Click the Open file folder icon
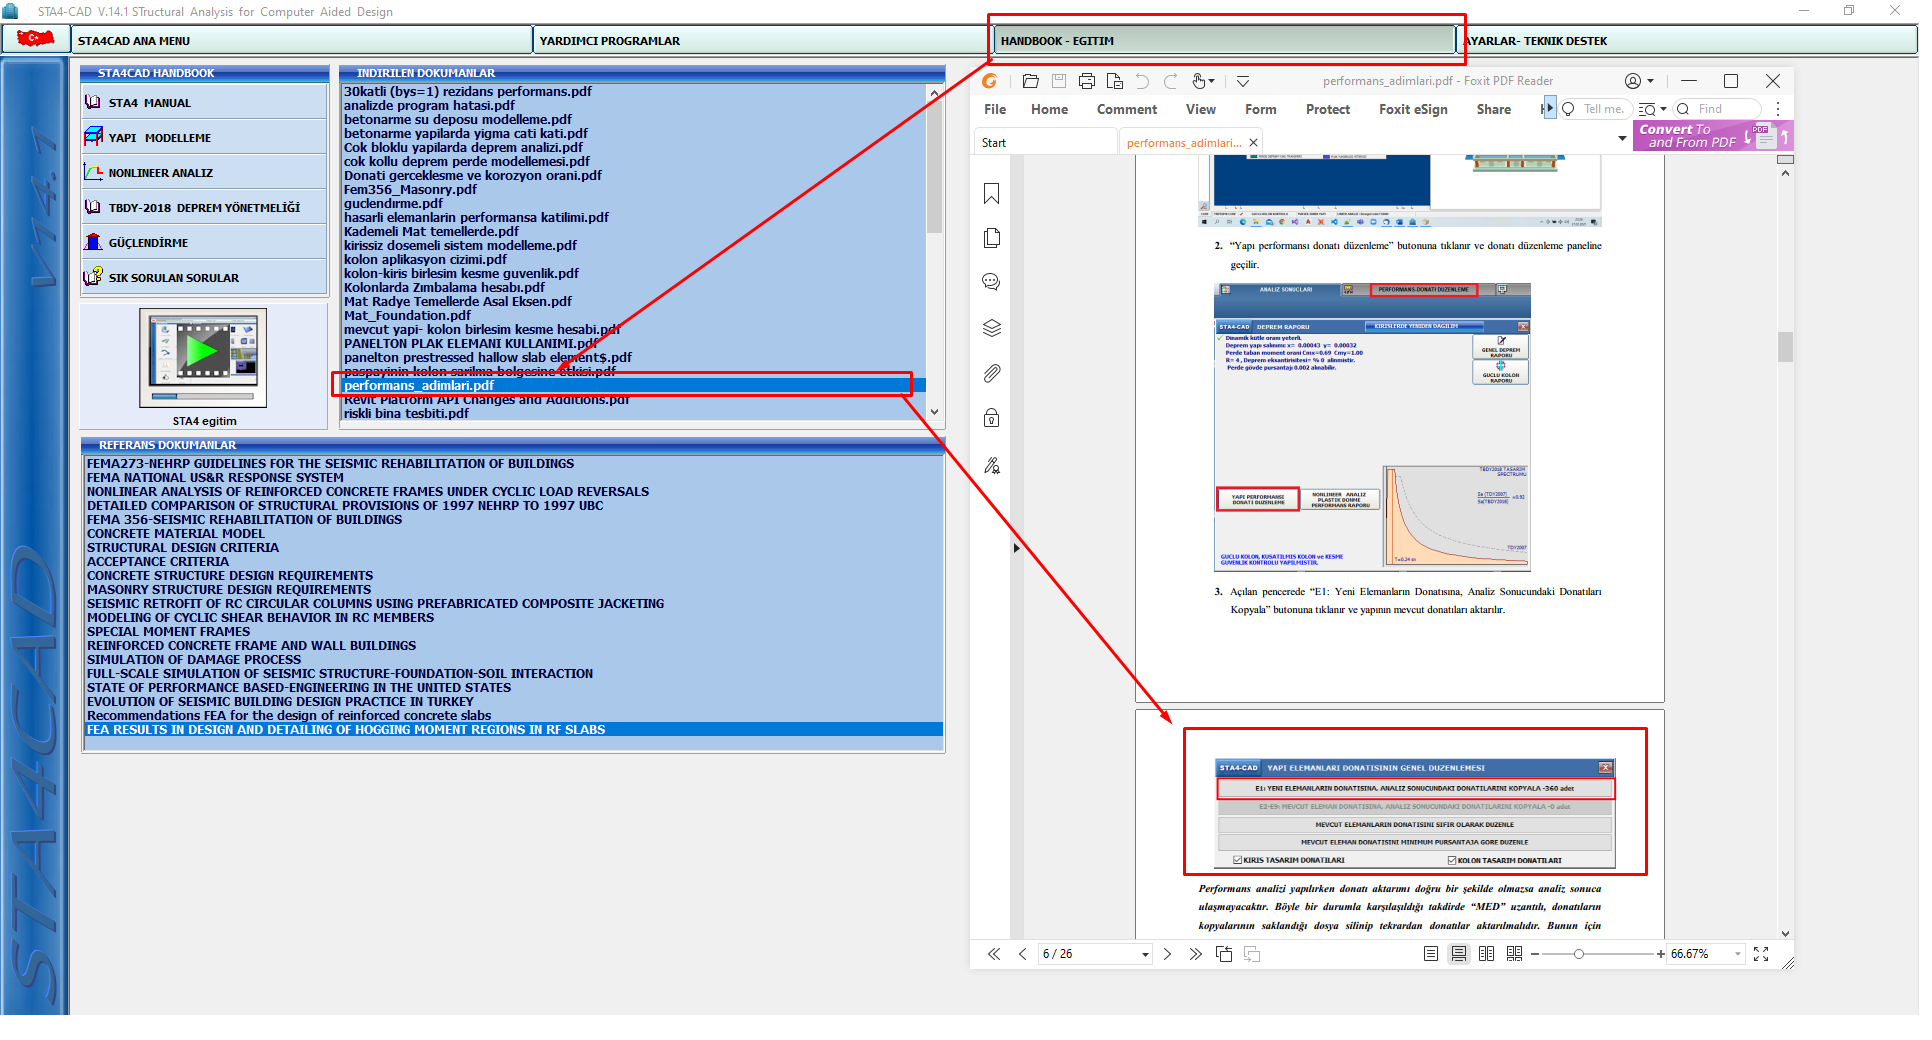Image resolution: width=1932 pixels, height=1040 pixels. (x=1031, y=81)
